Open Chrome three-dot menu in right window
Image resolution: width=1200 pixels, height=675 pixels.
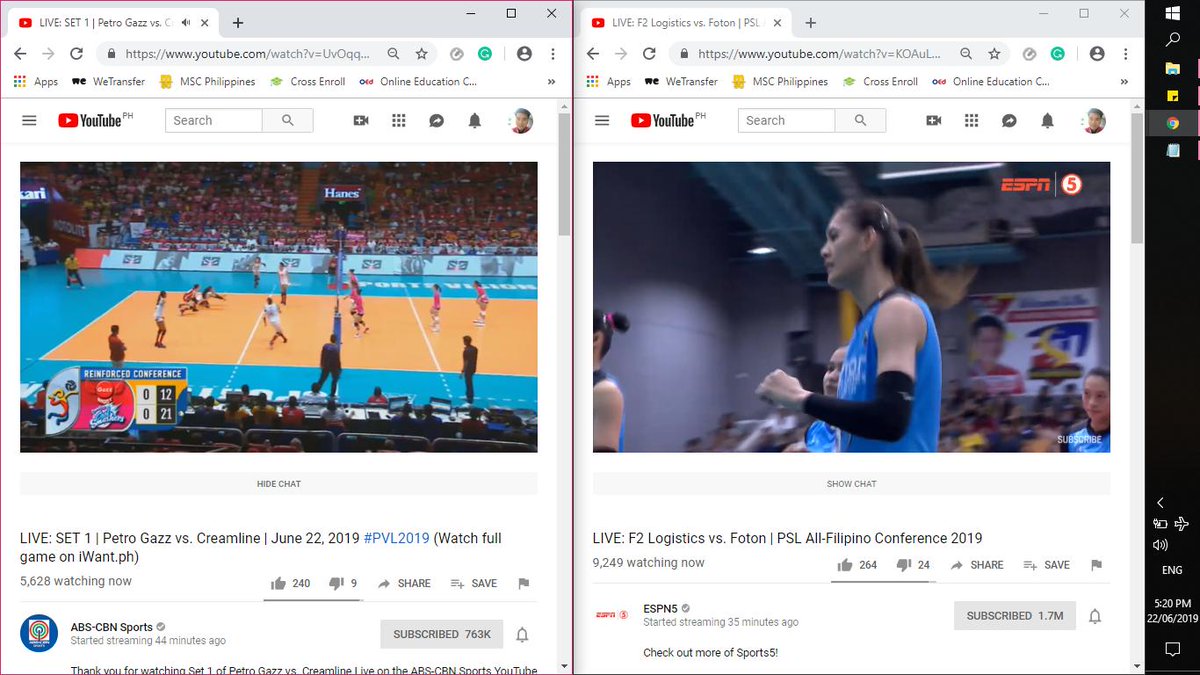(x=1125, y=54)
